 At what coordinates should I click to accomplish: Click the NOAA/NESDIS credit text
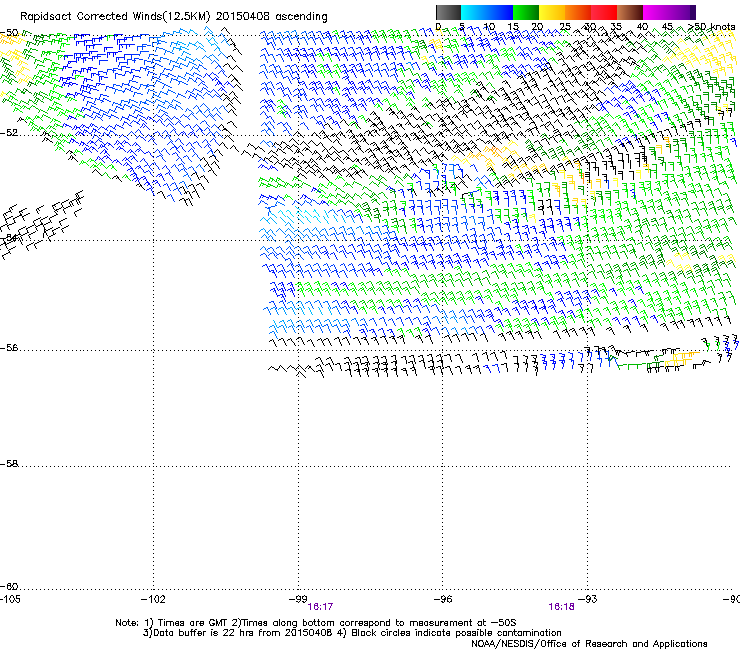pos(589,644)
